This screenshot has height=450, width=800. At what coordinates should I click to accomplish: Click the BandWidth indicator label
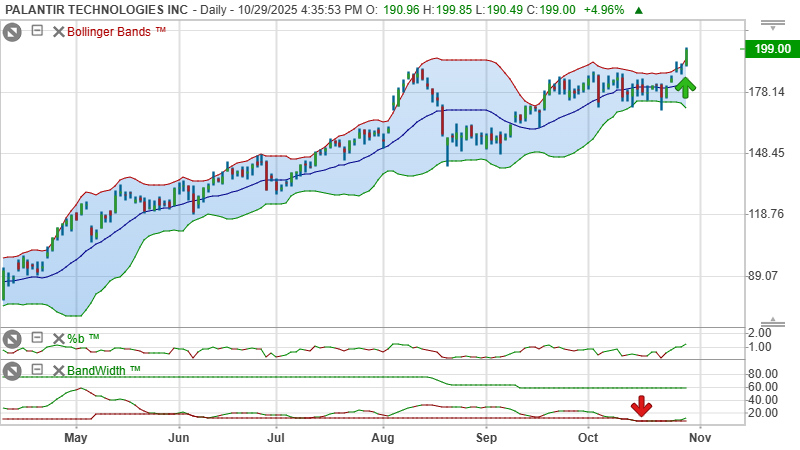click(104, 370)
